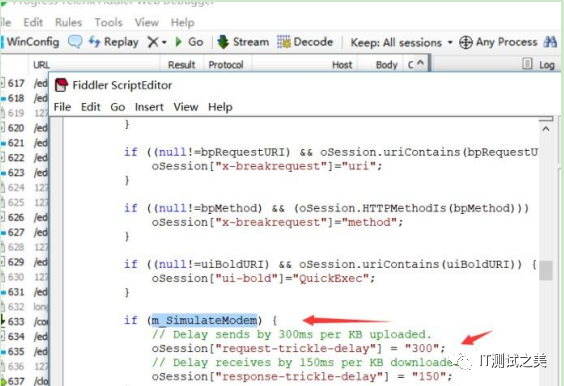Sort sessions by the Result column

[182, 65]
